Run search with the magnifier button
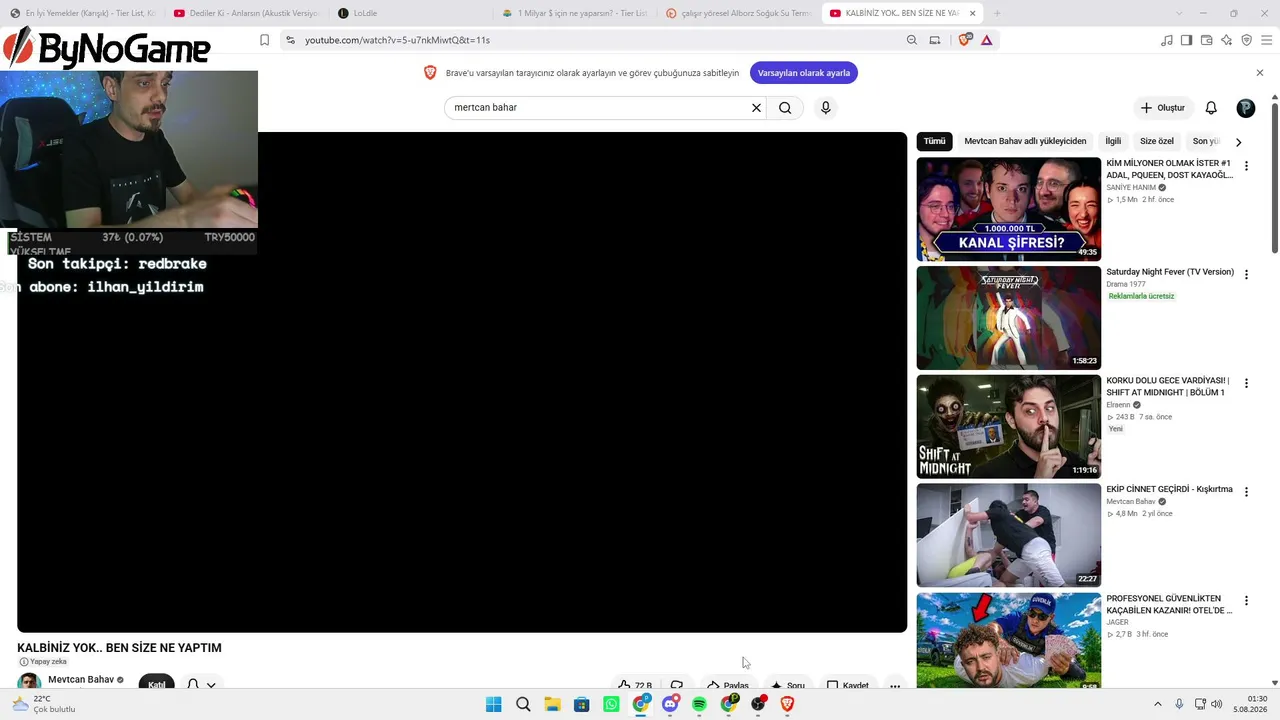The height and width of the screenshot is (720, 1280). click(785, 108)
